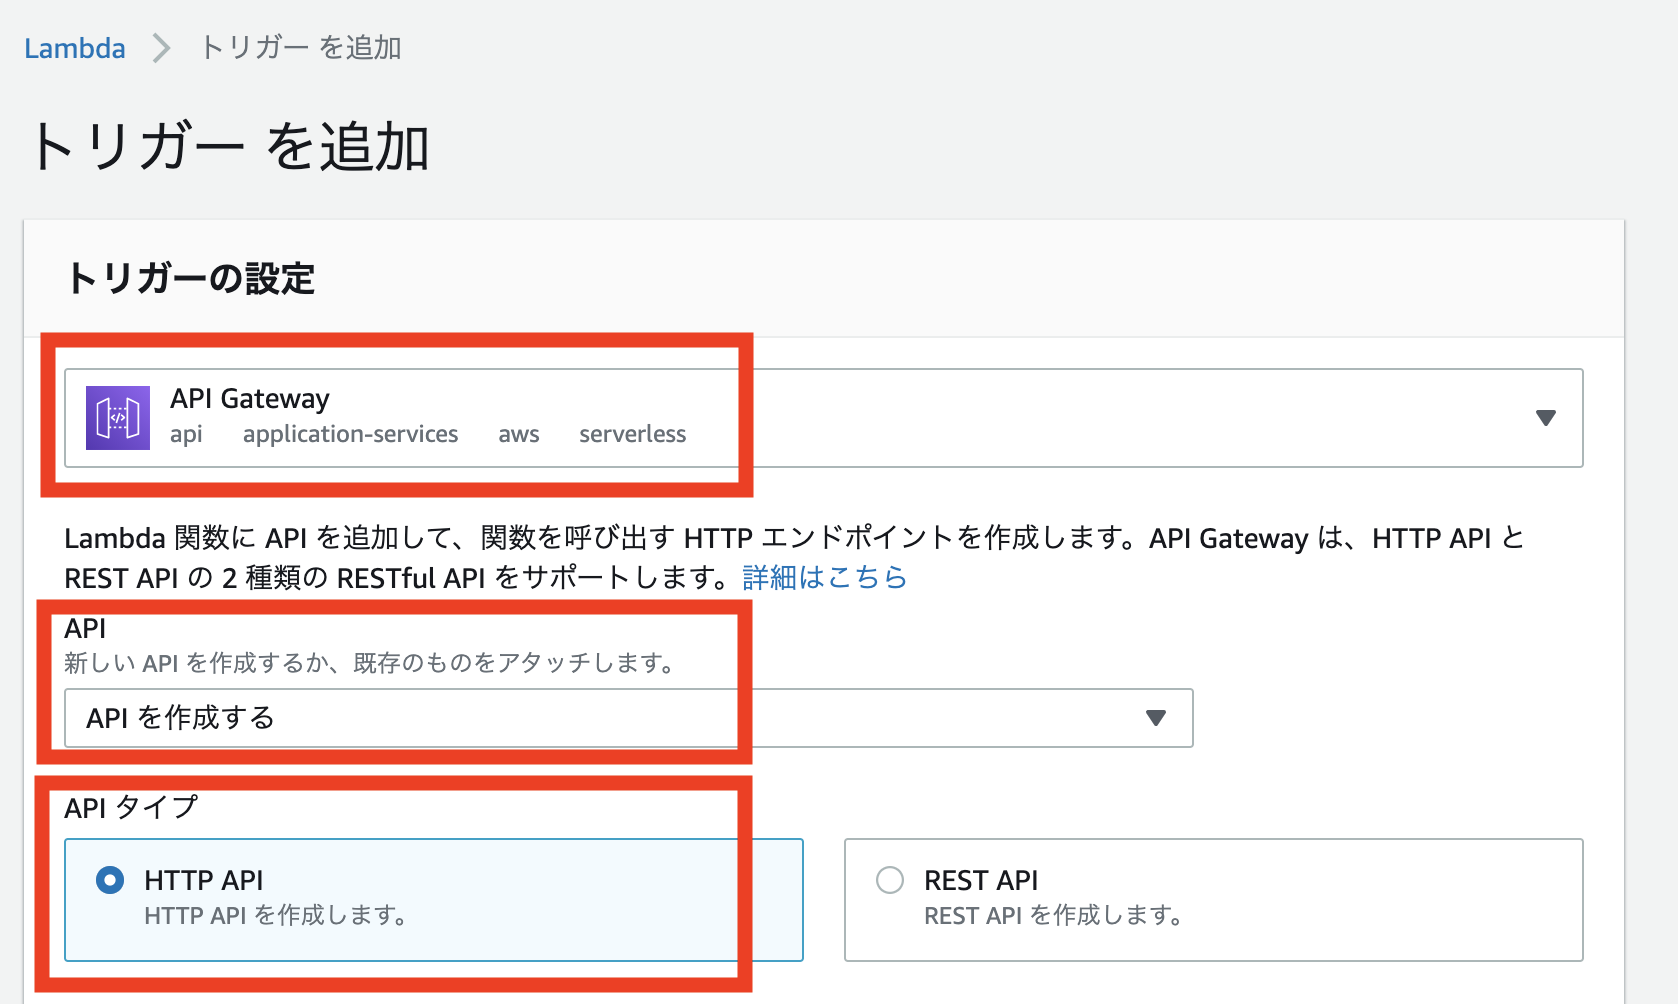Viewport: 1678px width, 1004px height.
Task: Open the '詳細はこちら' link
Action: click(x=824, y=578)
